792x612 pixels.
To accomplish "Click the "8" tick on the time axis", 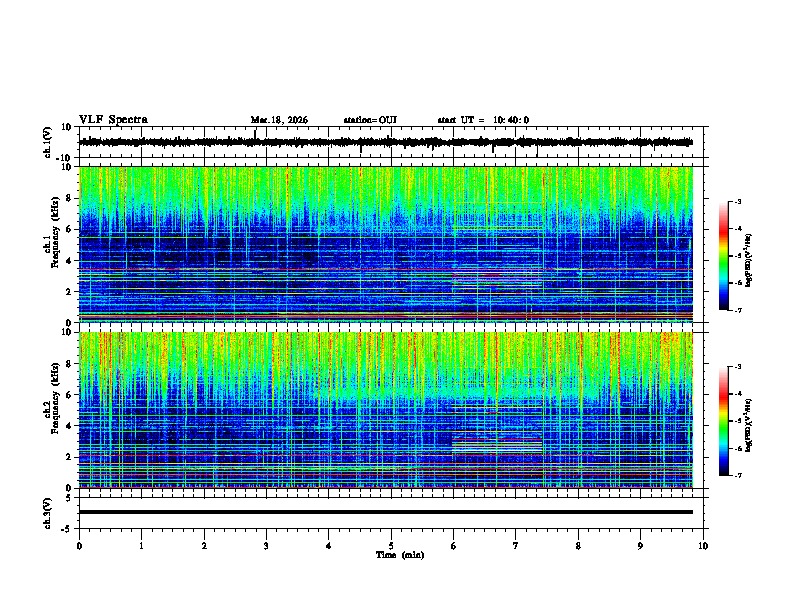I will pos(578,546).
